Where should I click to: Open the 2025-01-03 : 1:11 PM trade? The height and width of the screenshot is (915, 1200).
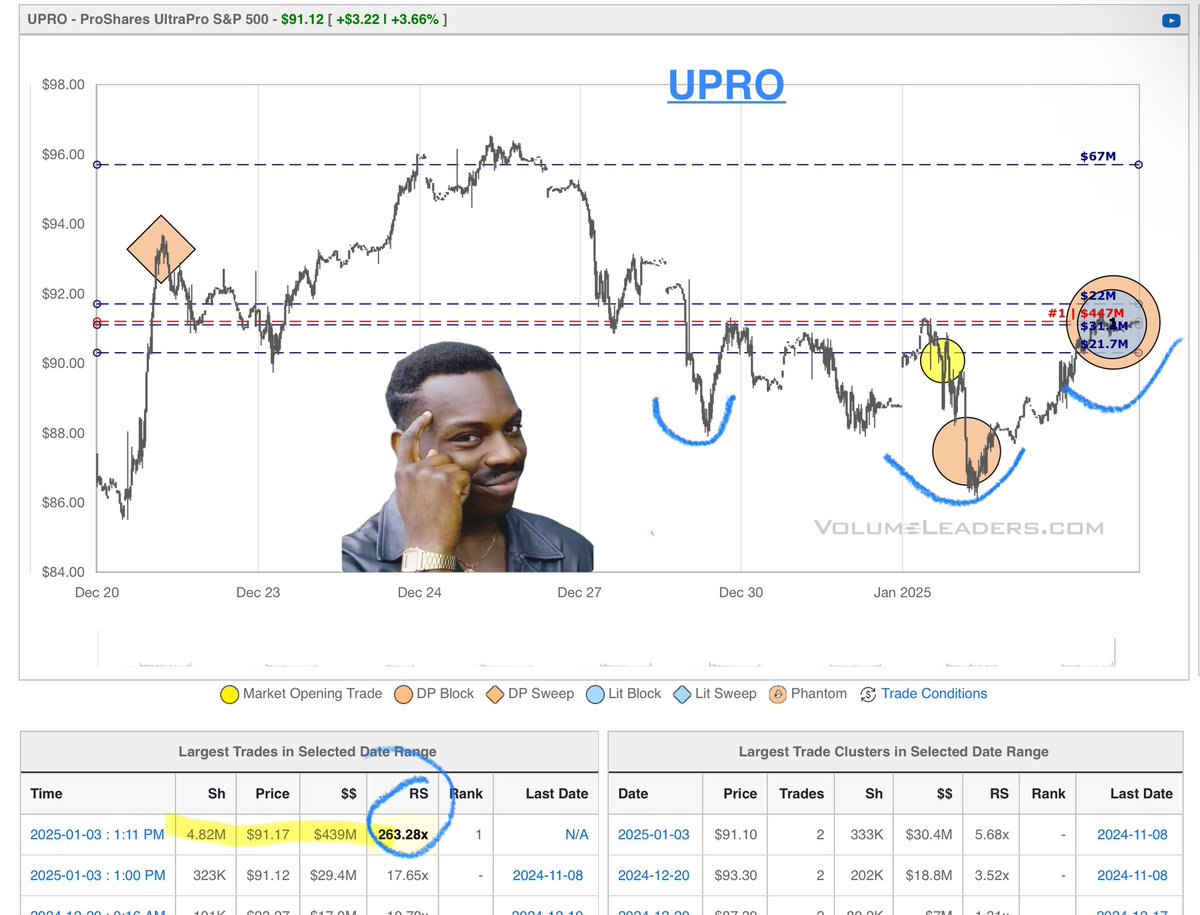(98, 834)
